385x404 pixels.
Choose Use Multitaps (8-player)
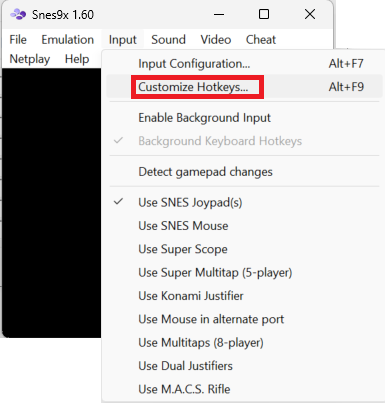click(x=244, y=342)
